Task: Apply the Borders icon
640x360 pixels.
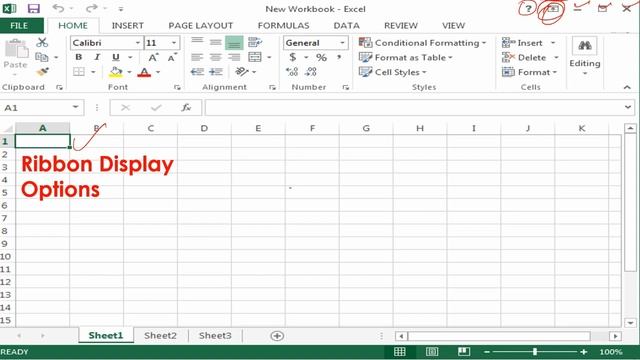Action: (79, 72)
